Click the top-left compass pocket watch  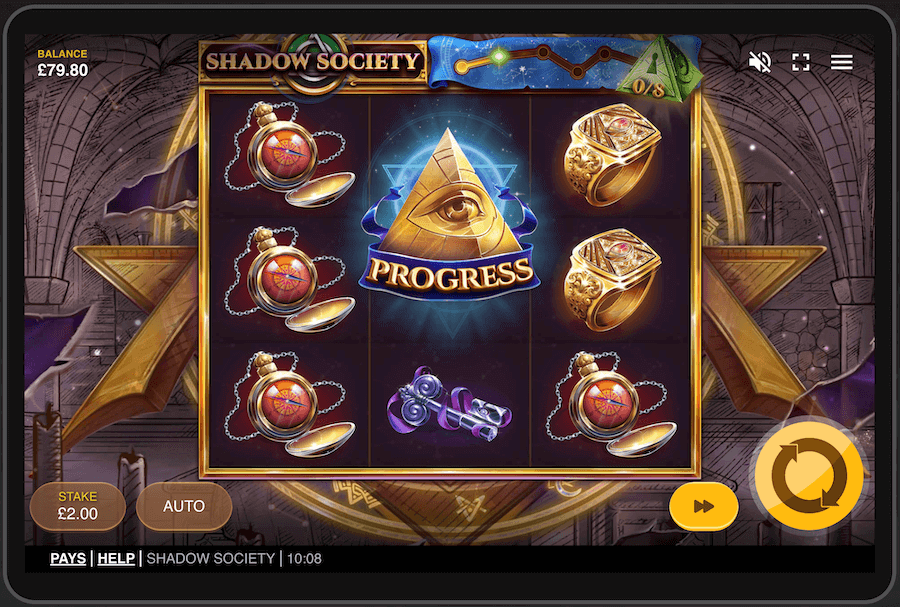click(x=289, y=154)
